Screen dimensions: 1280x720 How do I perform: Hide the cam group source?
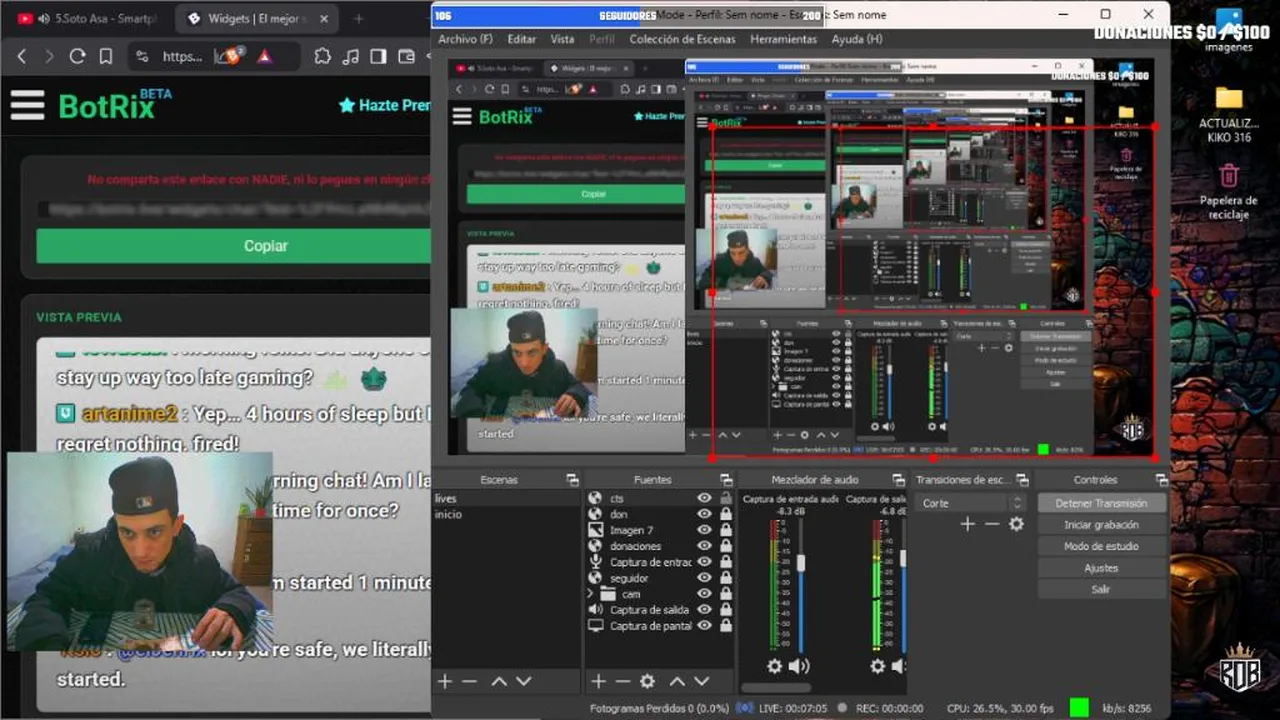[704, 593]
